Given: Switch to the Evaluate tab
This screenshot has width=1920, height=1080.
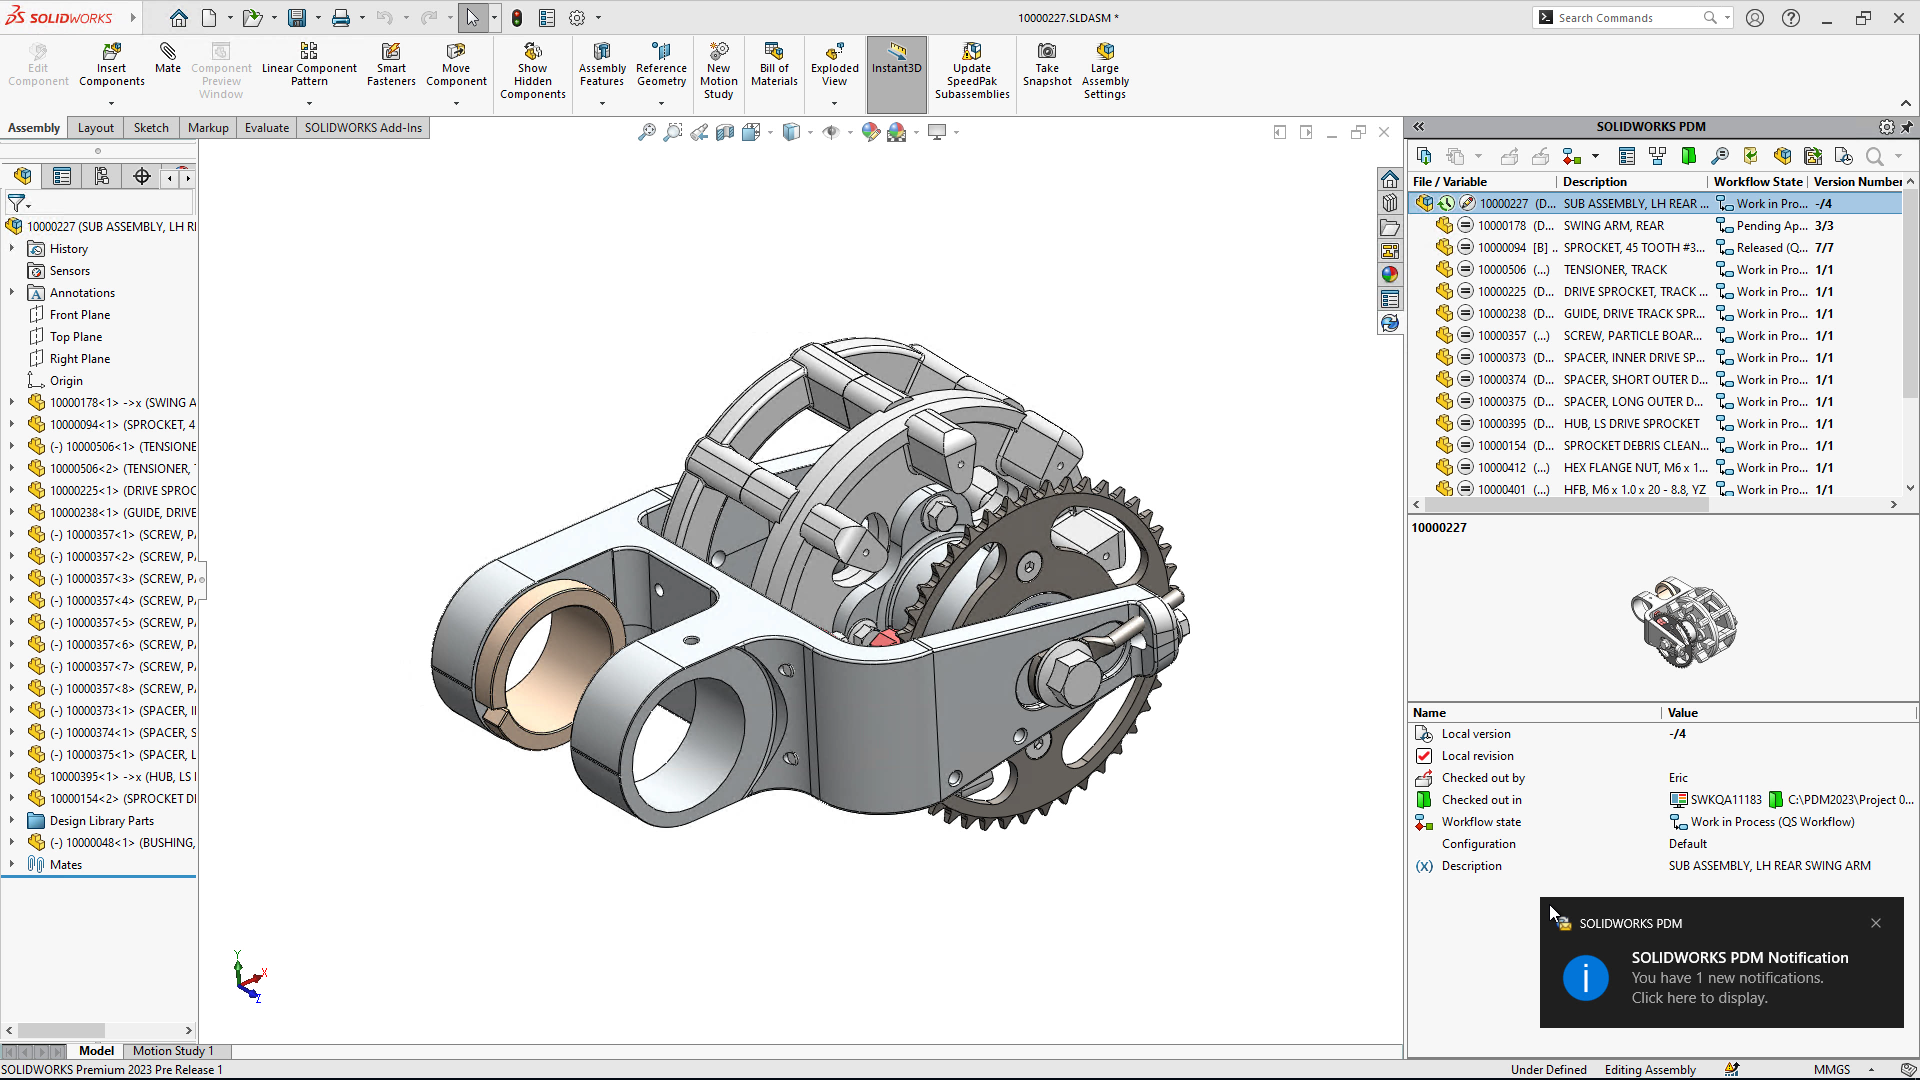Looking at the screenshot, I should (266, 128).
